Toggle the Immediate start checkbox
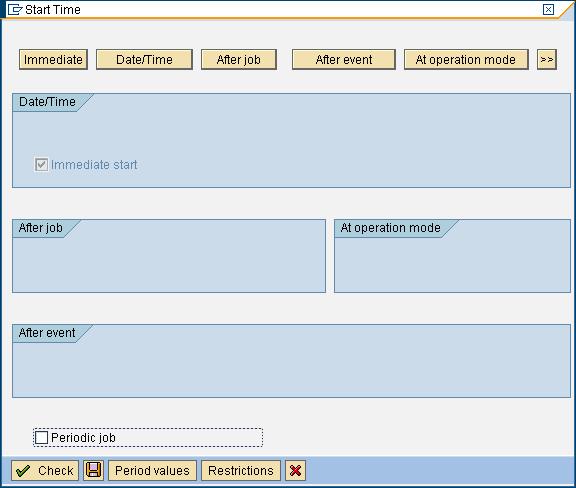The width and height of the screenshot is (576, 488). click(41, 164)
